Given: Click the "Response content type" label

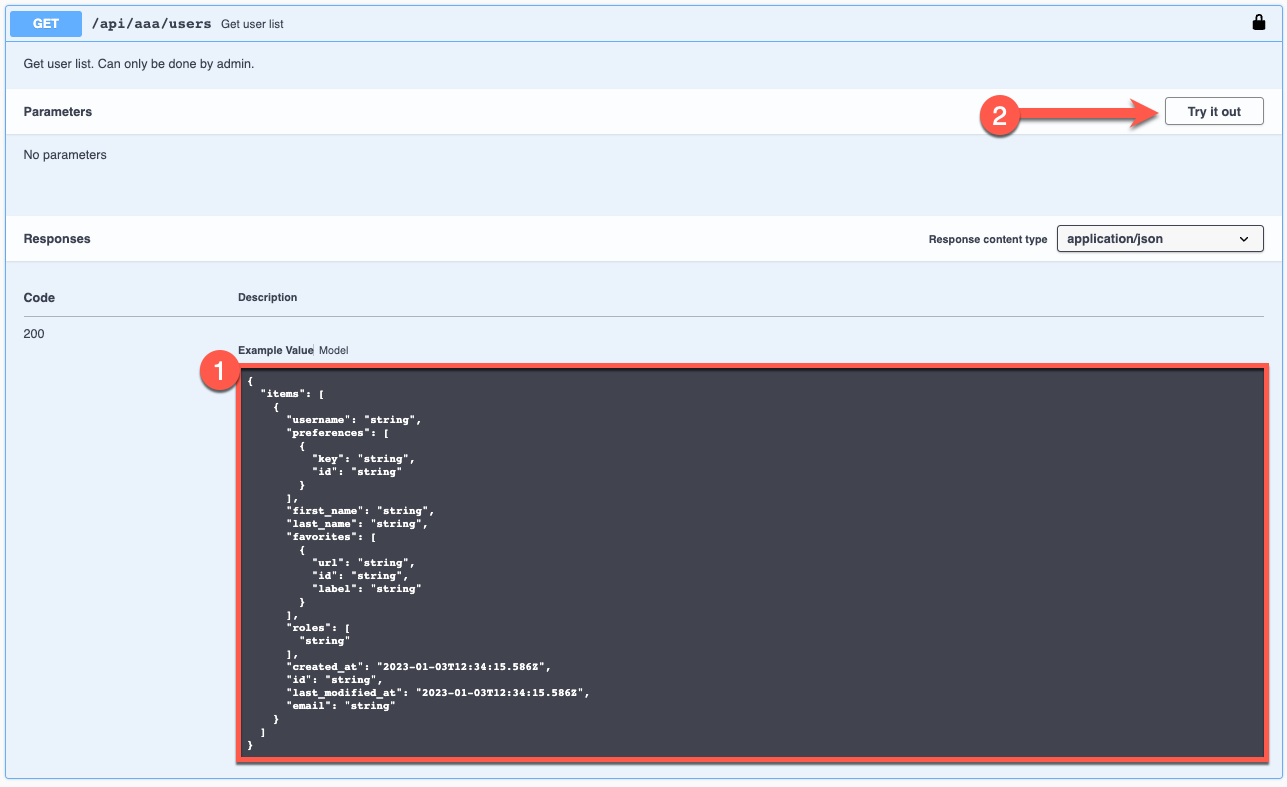Looking at the screenshot, I should tap(988, 240).
